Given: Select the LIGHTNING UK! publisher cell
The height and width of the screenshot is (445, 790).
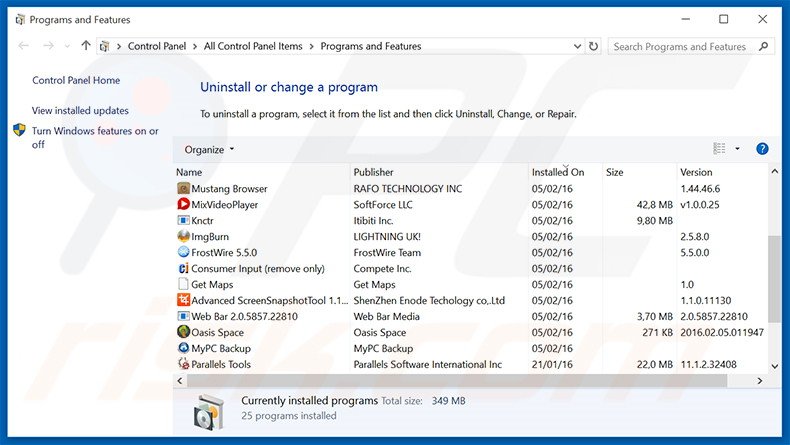Looking at the screenshot, I should coord(387,237).
